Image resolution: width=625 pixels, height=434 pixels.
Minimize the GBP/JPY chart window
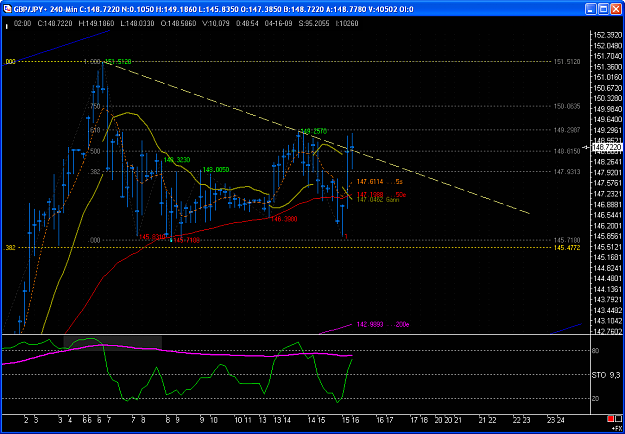pyautogui.click(x=591, y=9)
